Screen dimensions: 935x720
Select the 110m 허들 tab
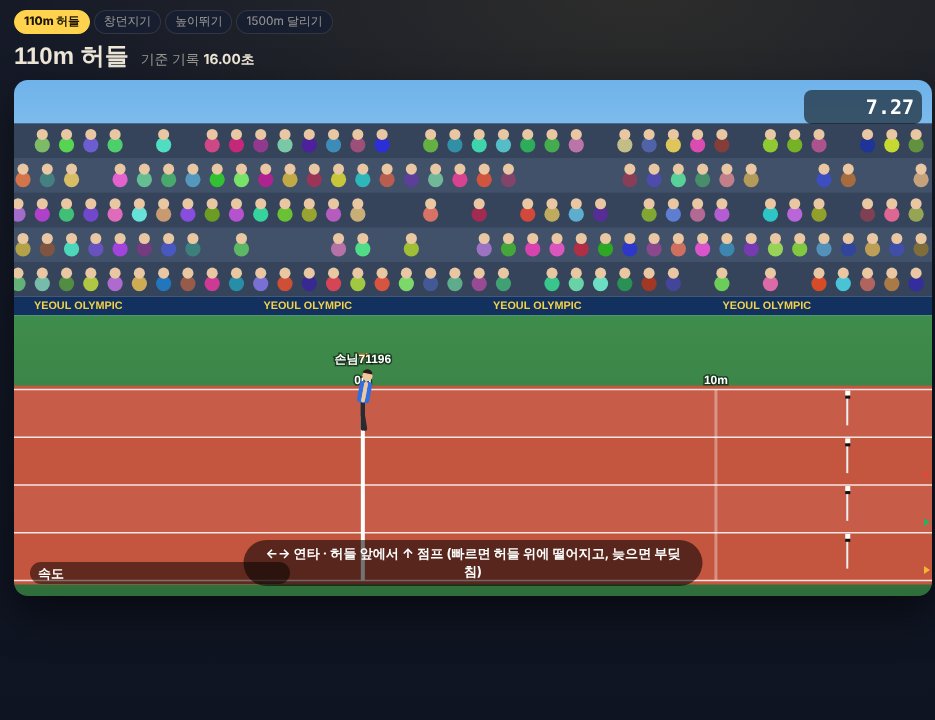(52, 21)
